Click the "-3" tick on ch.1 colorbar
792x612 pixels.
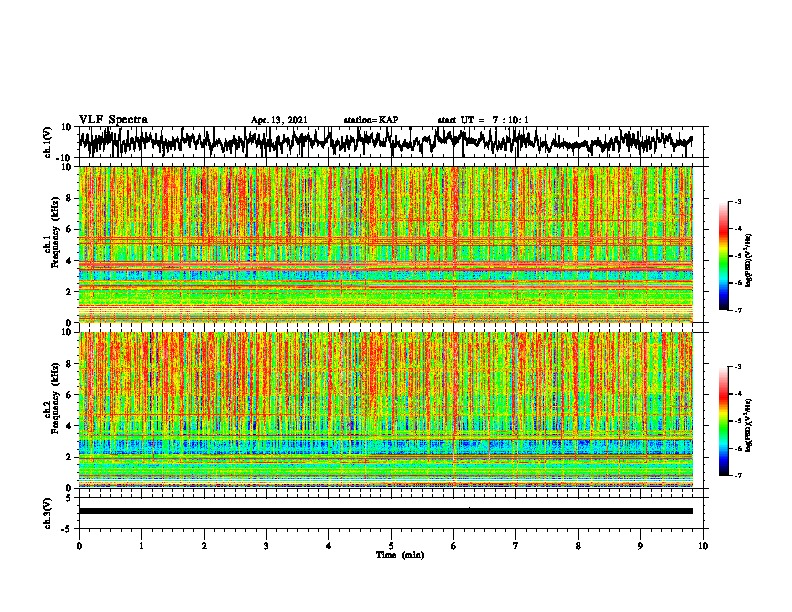coord(737,201)
